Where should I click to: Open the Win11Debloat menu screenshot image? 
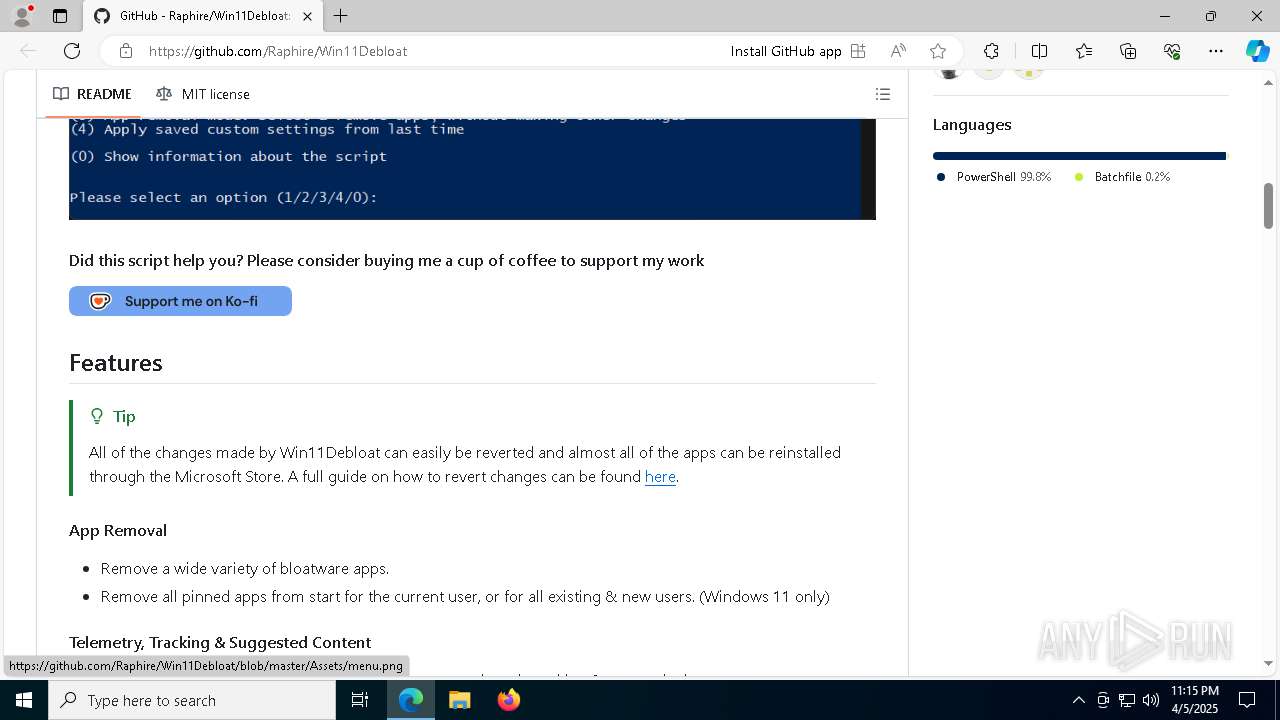pyautogui.click(x=472, y=169)
